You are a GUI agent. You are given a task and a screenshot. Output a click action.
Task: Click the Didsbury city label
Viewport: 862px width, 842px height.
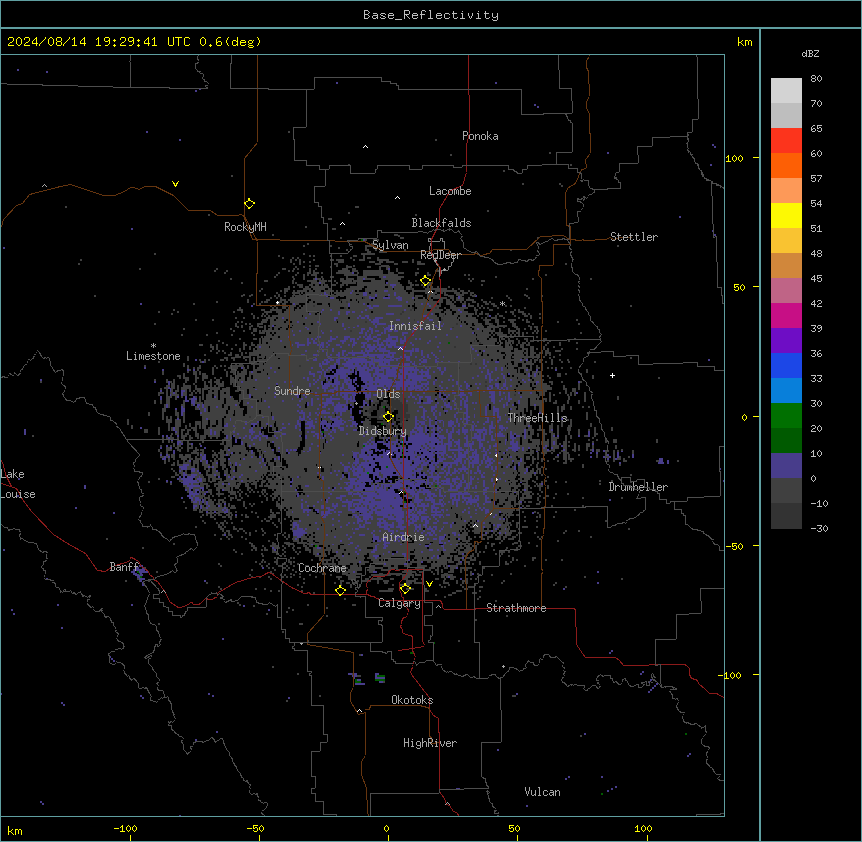pos(383,431)
